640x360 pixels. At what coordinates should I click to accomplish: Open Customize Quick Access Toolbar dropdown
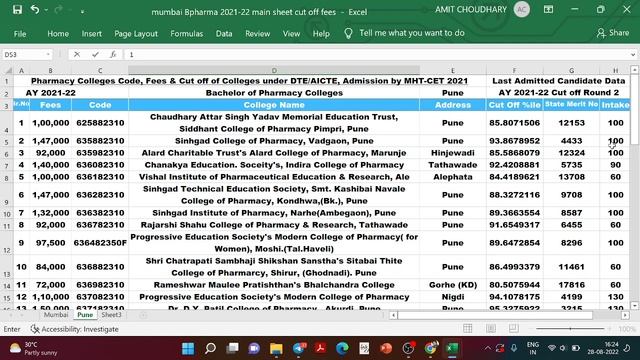[82, 12]
